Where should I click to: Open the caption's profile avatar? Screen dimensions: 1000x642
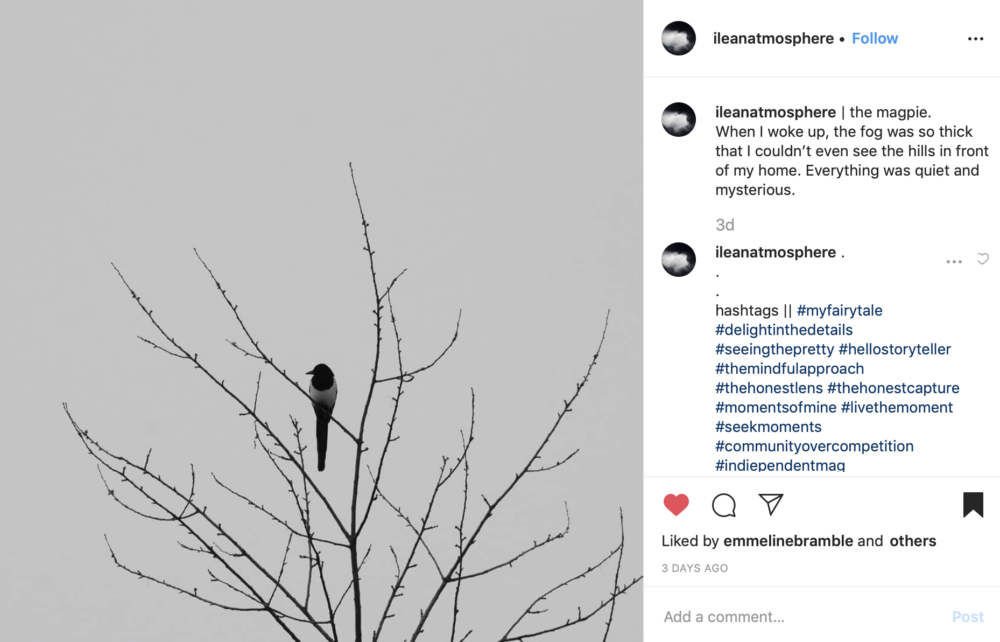pos(679,119)
